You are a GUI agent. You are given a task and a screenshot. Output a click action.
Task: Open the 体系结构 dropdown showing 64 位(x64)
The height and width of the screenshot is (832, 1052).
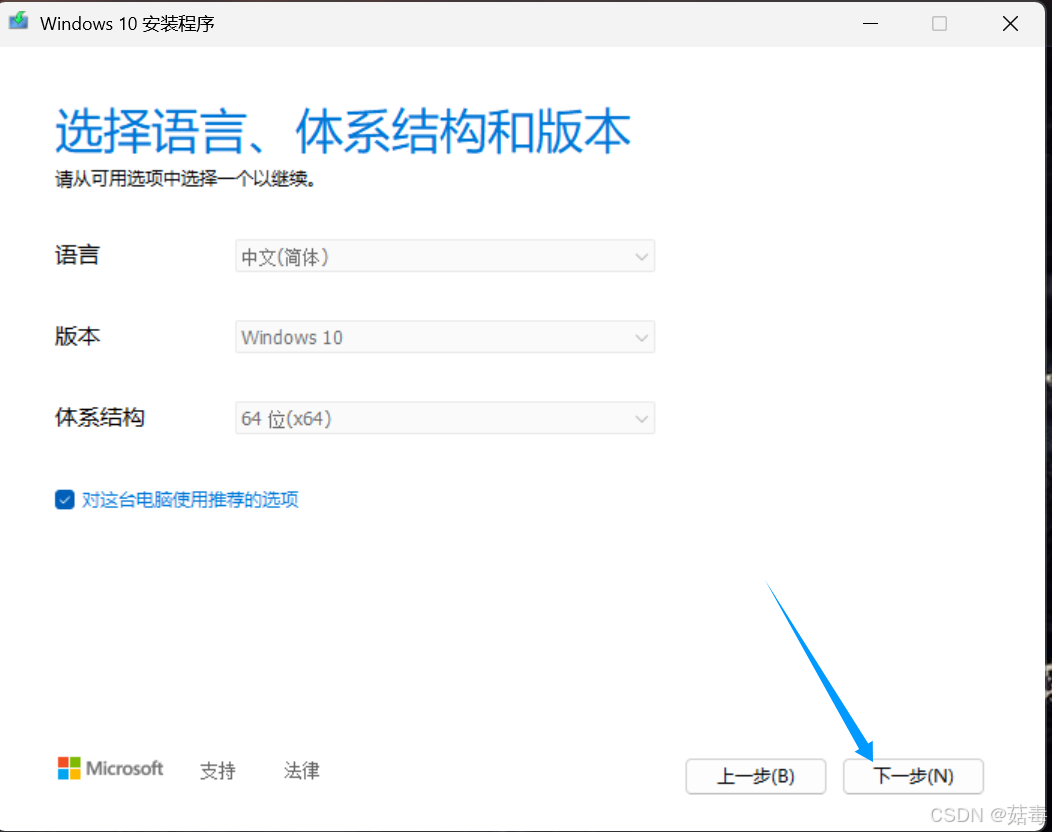click(x=445, y=418)
